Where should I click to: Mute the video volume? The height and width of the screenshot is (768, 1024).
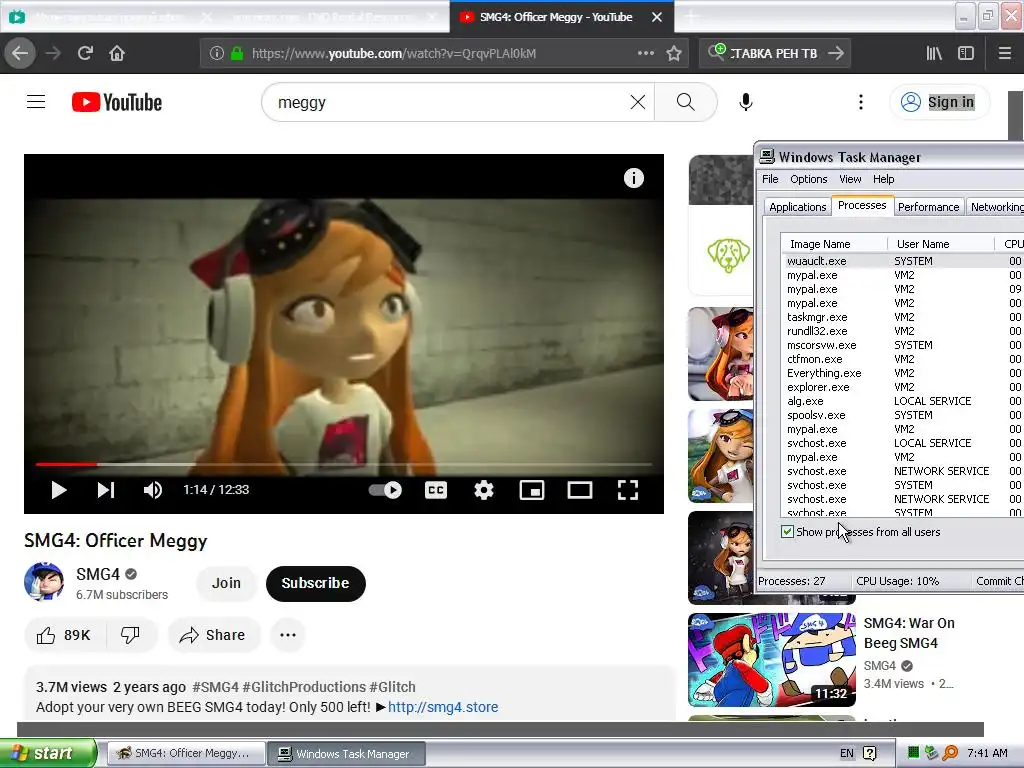pos(153,490)
